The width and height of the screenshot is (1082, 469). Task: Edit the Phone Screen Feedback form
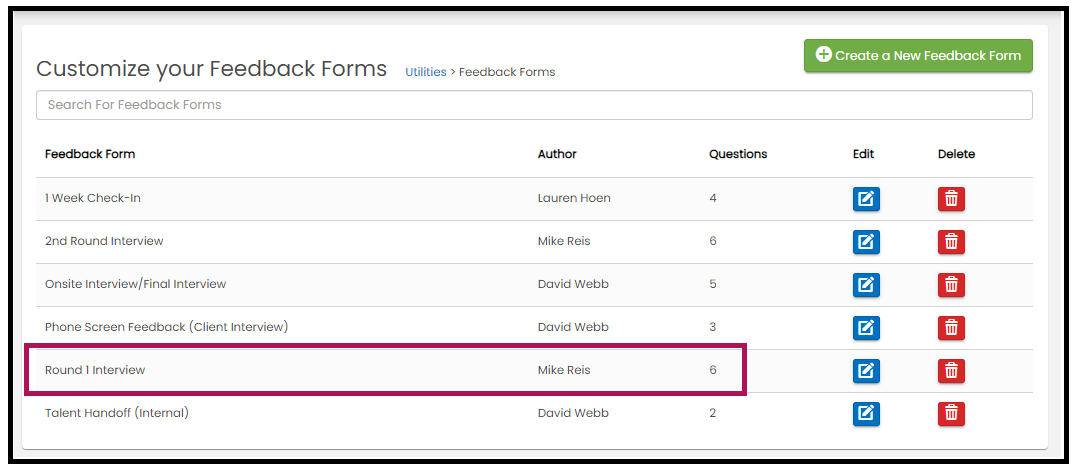866,328
